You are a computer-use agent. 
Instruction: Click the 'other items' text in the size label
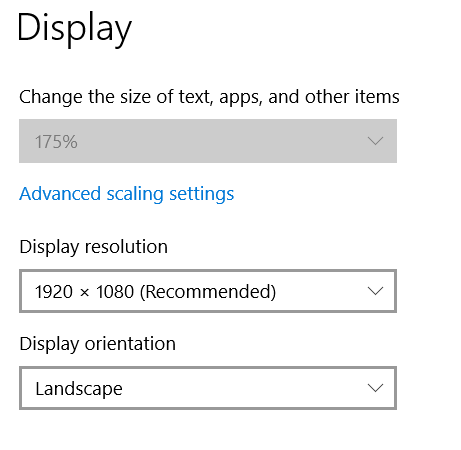click(352, 97)
